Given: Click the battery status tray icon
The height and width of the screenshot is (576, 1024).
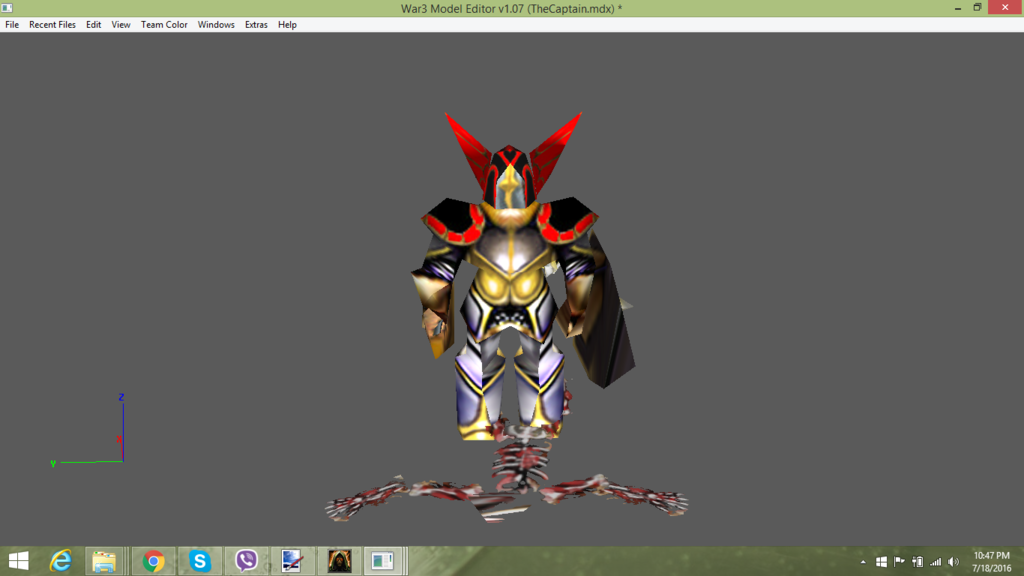Looking at the screenshot, I should (918, 562).
